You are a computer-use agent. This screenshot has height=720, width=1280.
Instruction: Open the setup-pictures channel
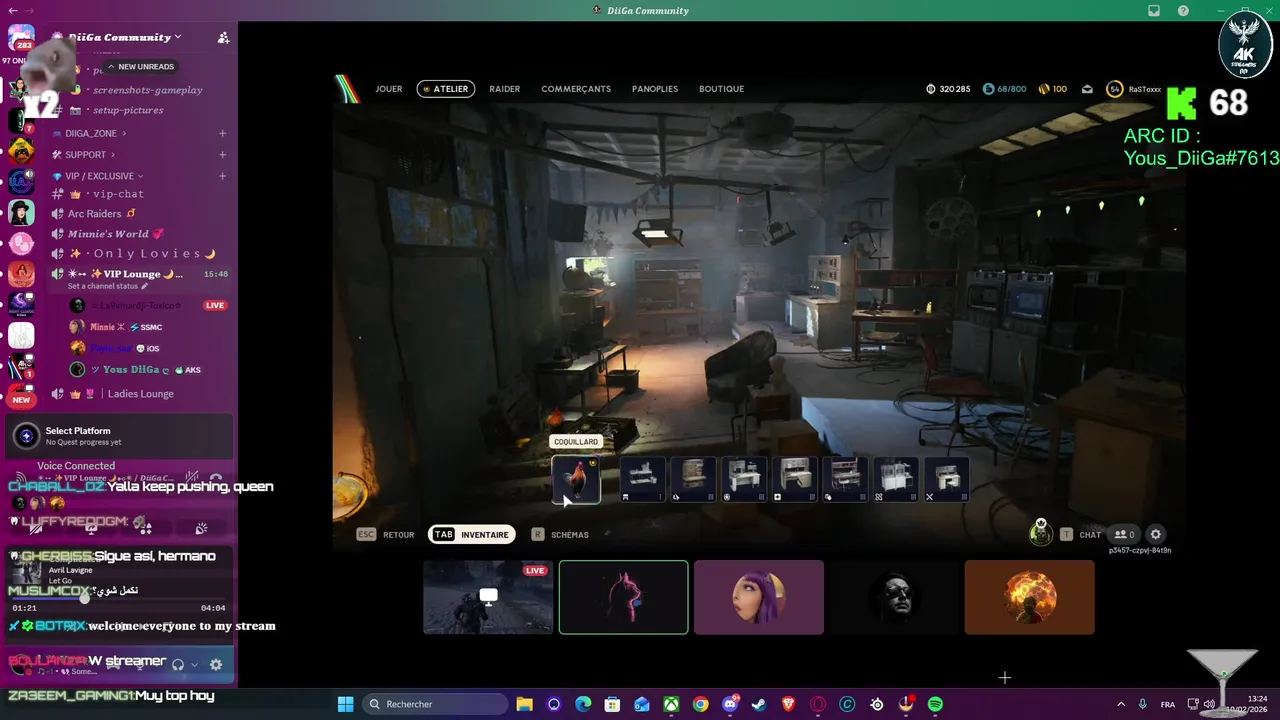tap(128, 110)
